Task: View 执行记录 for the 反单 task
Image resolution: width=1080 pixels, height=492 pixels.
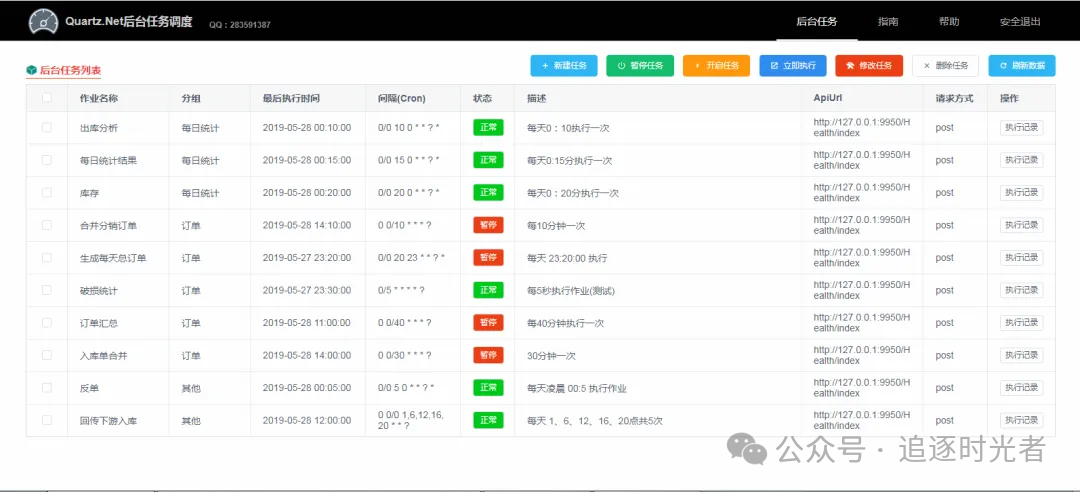Action: [x=1021, y=387]
